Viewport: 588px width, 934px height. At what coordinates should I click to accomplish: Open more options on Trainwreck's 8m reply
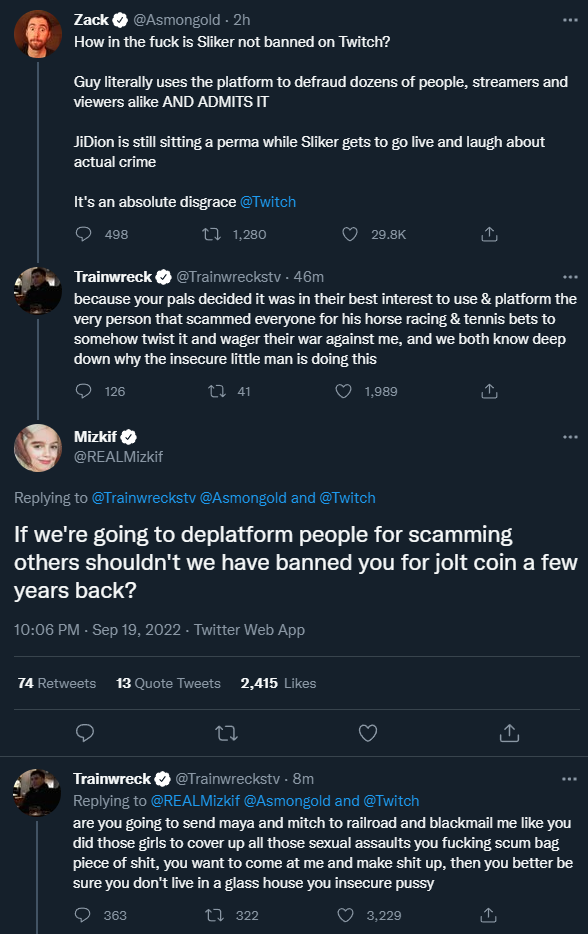coord(569,779)
